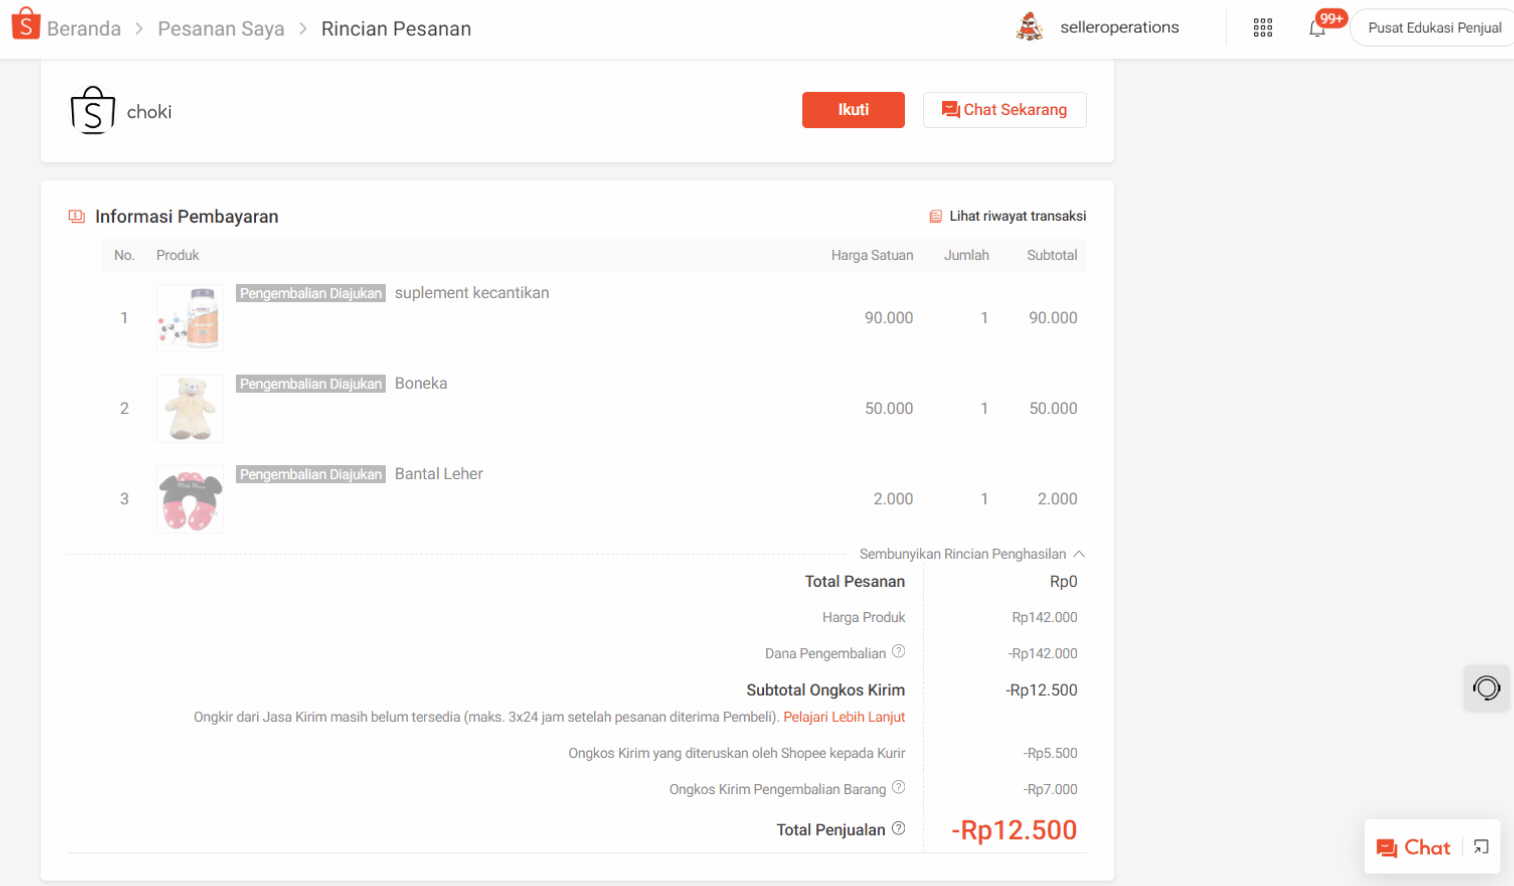Image resolution: width=1514 pixels, height=886 pixels.
Task: Click Pelajari Lebih Lanjut about shipping fees
Action: click(844, 716)
